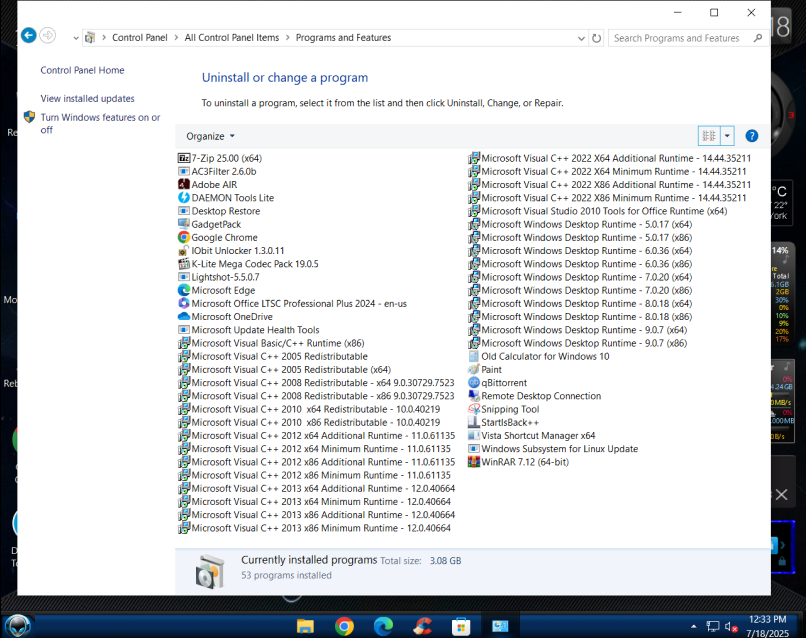Click the Old Calculator for Windows 10 icon
Screen dimensions: 806x638
(x=473, y=356)
